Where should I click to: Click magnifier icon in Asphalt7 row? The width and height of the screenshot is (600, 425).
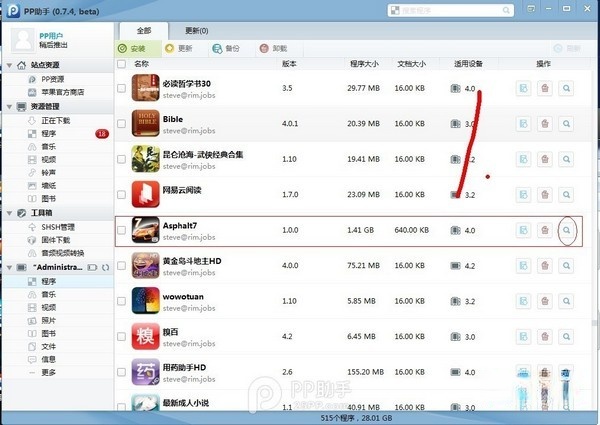[x=566, y=230]
